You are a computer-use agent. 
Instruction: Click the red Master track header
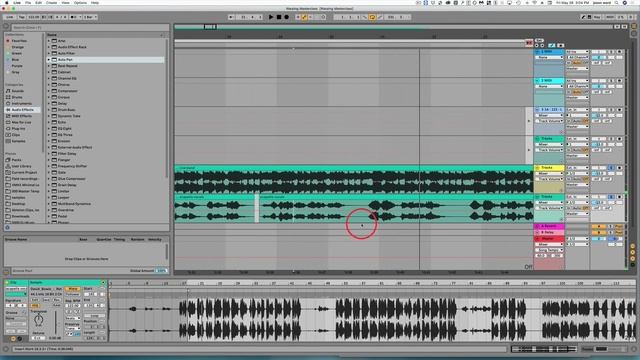point(549,238)
